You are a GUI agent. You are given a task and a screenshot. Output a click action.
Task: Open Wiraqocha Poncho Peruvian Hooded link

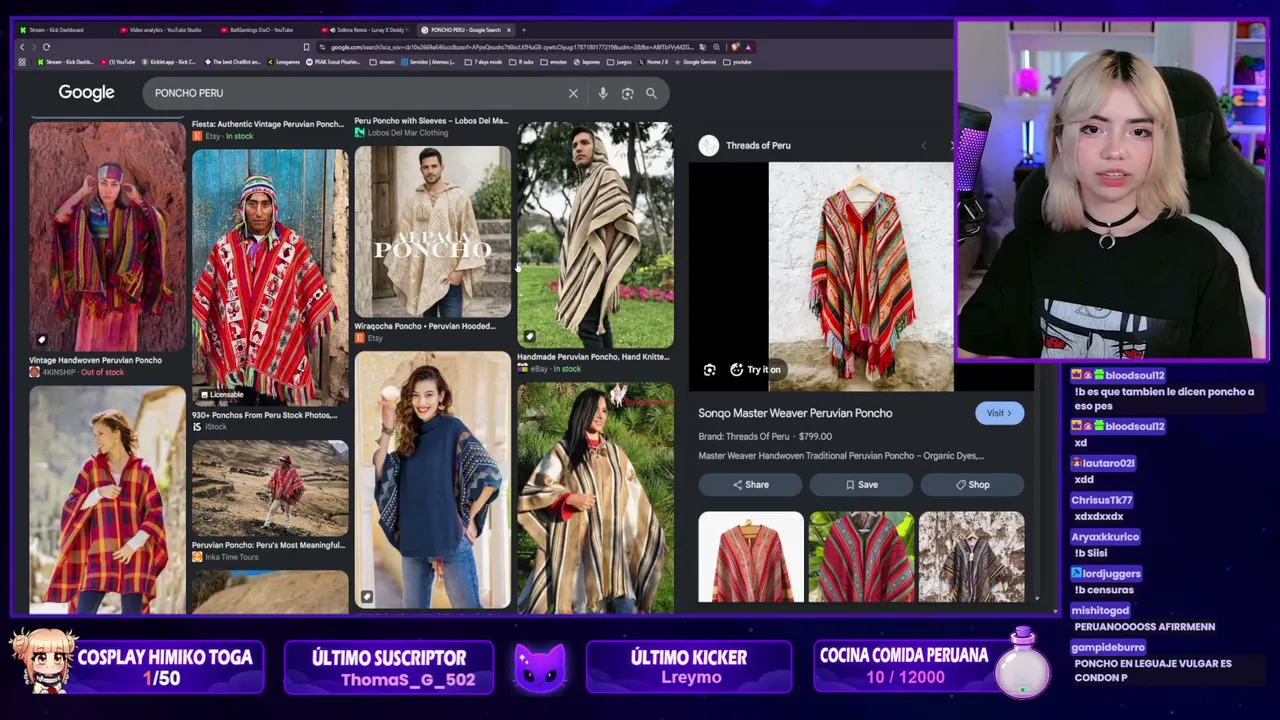pyautogui.click(x=425, y=326)
